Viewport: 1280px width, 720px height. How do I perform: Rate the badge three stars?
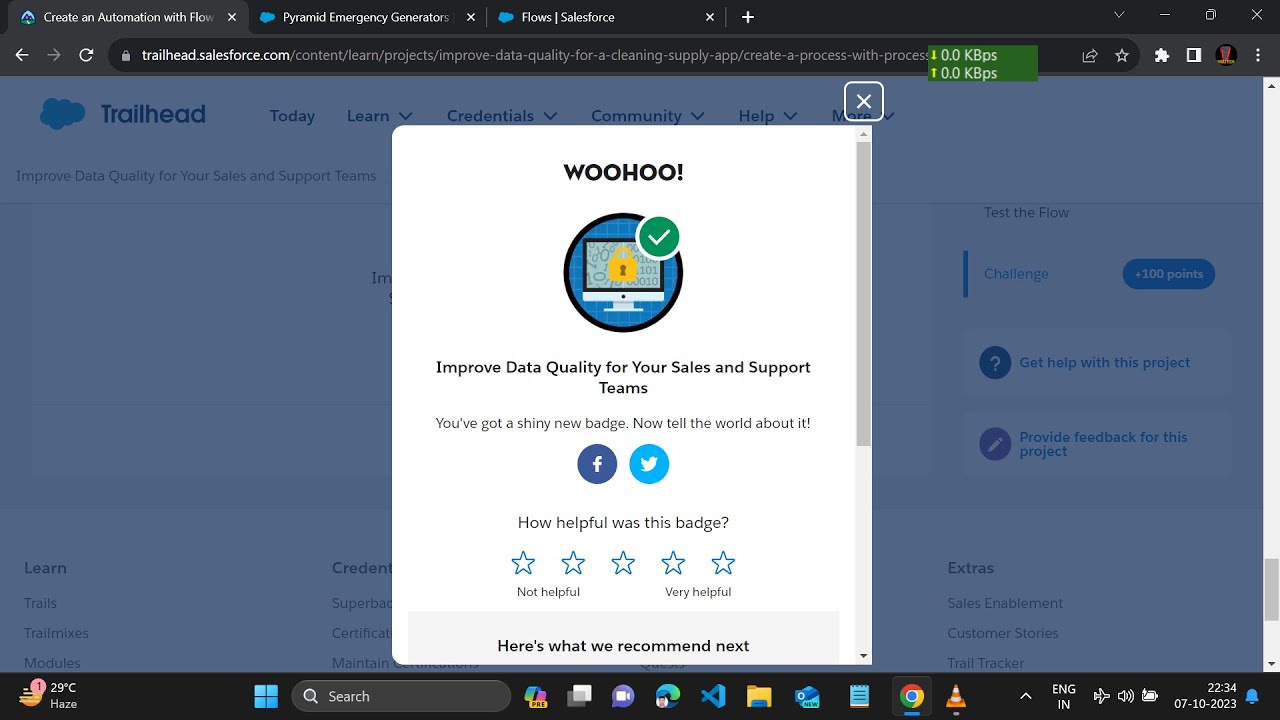(623, 563)
